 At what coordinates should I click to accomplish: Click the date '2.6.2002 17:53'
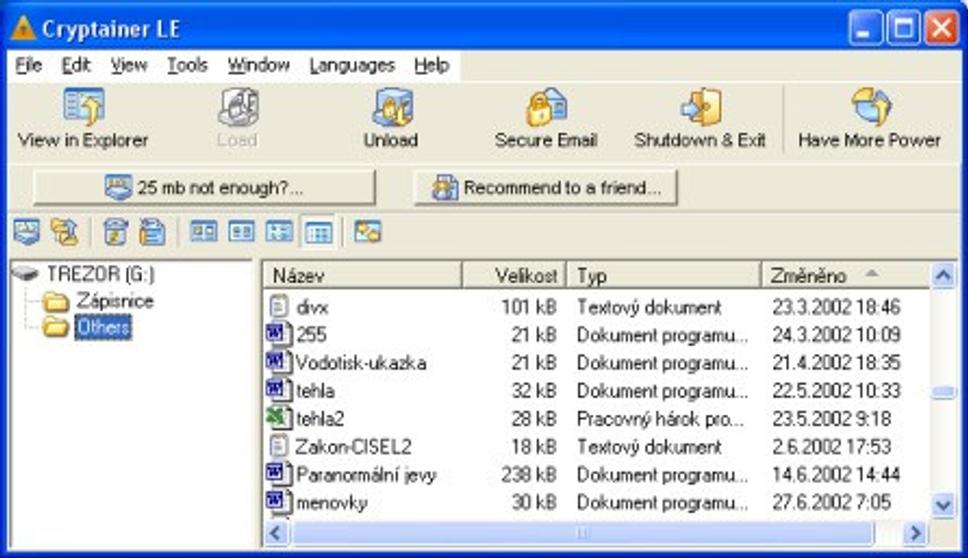(831, 446)
